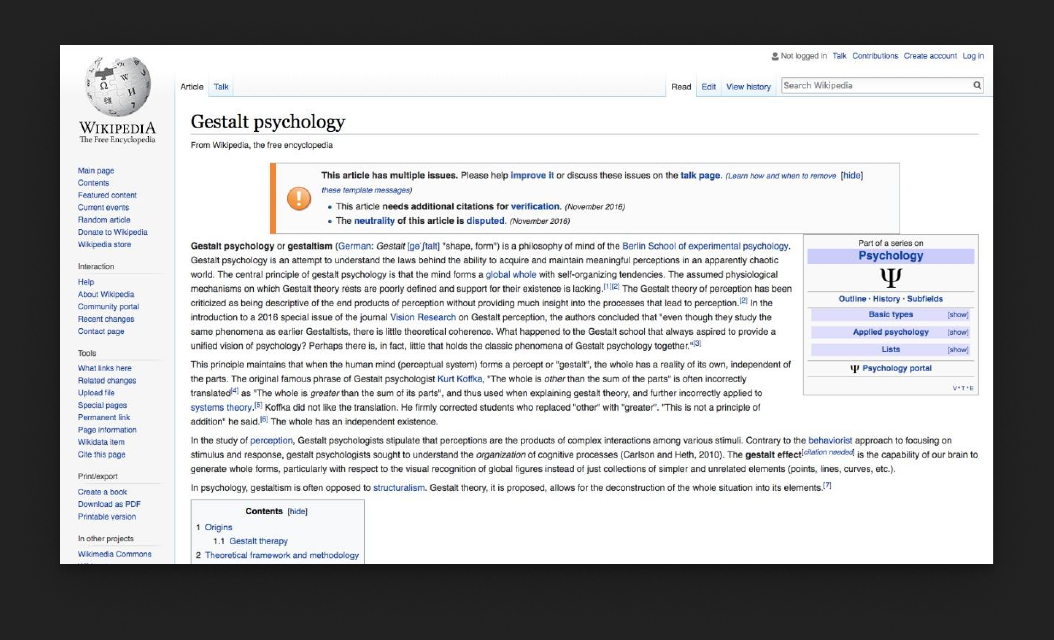Open Special pages link
The height and width of the screenshot is (640, 1054).
click(x=102, y=405)
